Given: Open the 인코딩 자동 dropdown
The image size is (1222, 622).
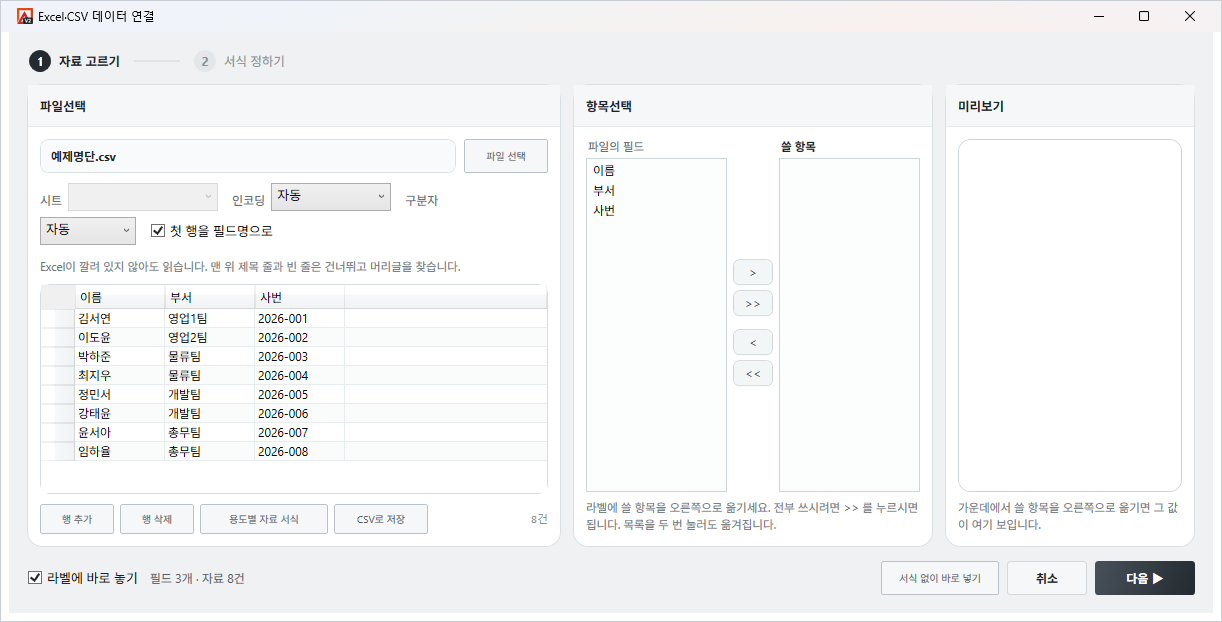Looking at the screenshot, I should [331, 197].
